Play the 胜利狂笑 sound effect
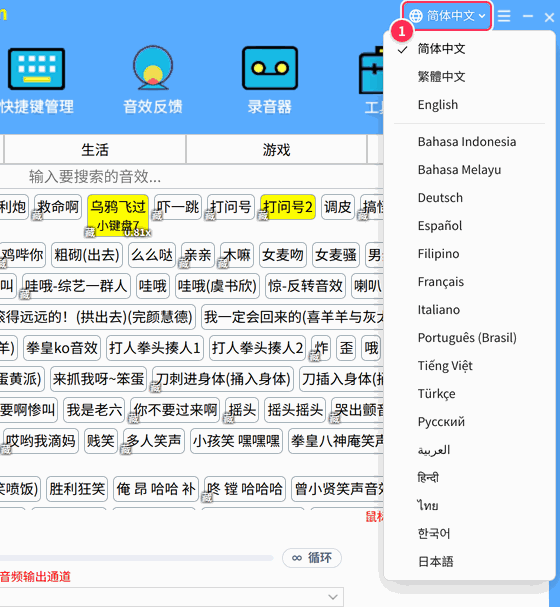 point(77,489)
